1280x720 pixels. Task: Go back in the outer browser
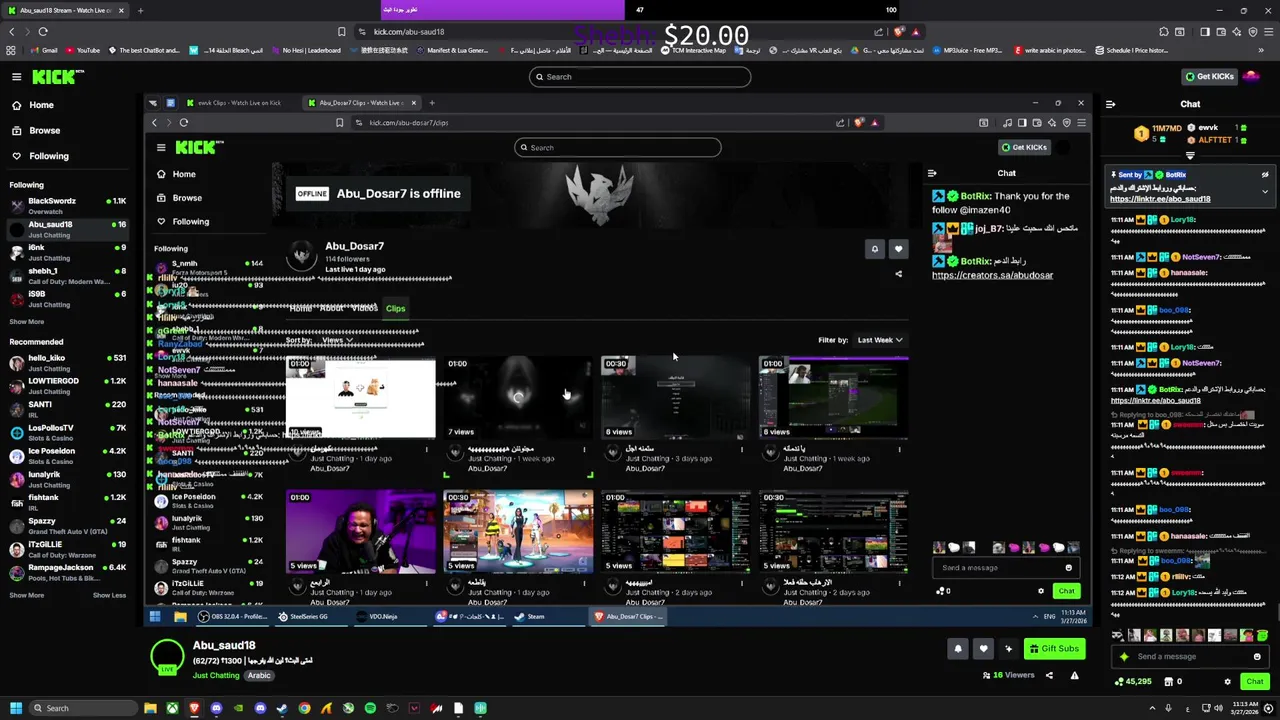pos(12,31)
